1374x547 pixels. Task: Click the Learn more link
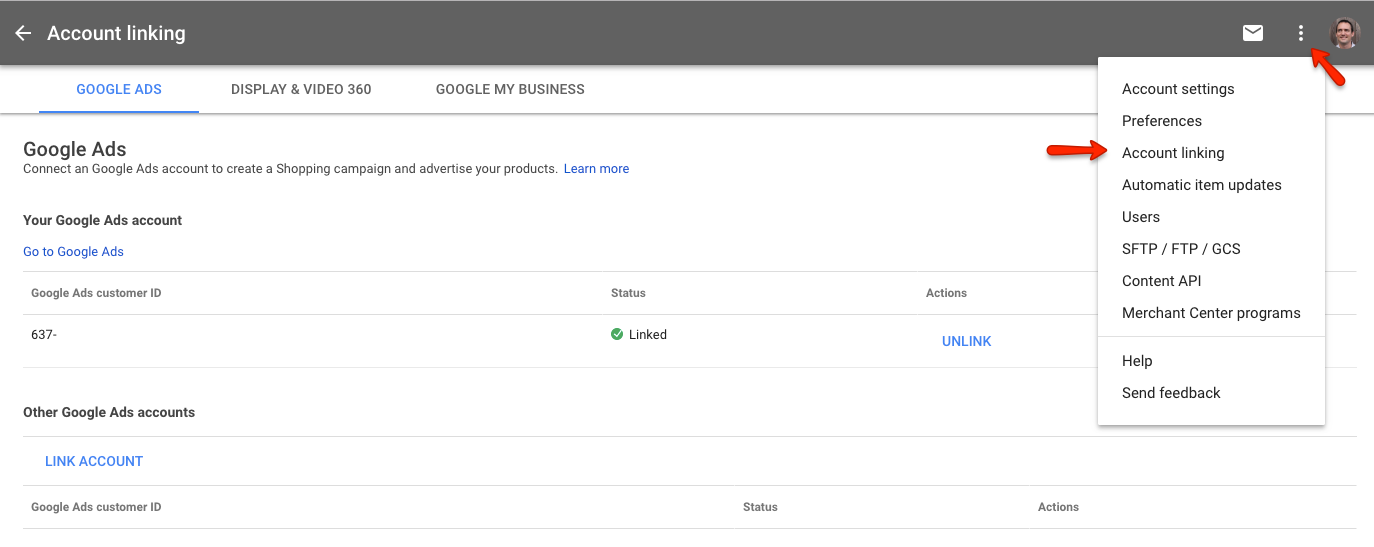click(x=596, y=169)
